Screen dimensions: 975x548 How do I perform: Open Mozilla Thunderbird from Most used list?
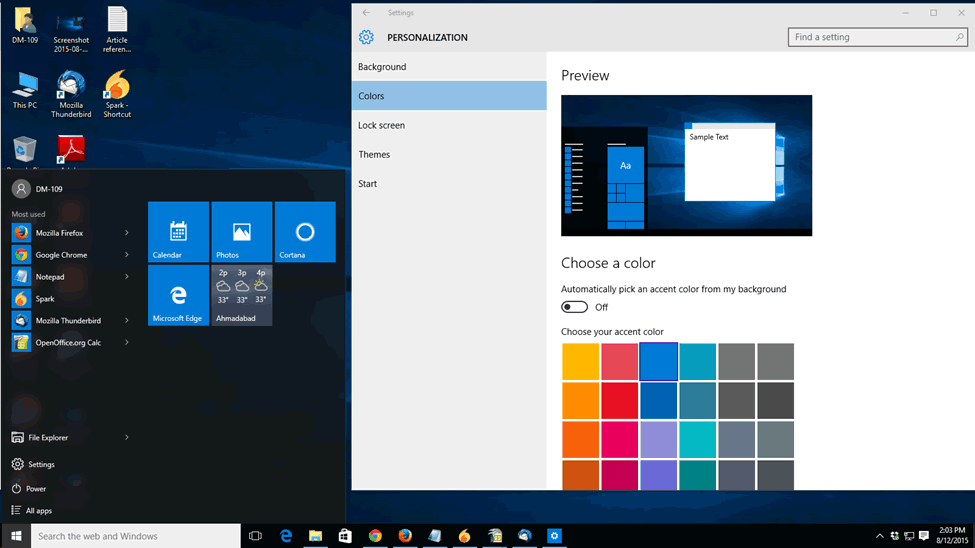point(71,320)
